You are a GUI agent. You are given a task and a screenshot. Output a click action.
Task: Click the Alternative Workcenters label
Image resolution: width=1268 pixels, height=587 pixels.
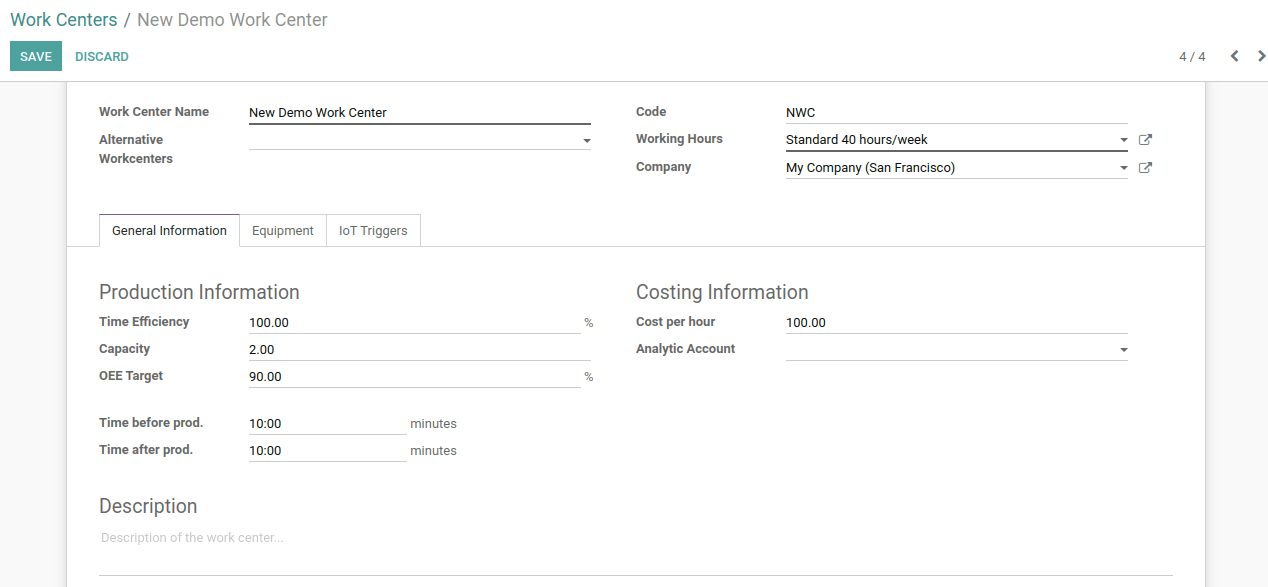point(136,149)
